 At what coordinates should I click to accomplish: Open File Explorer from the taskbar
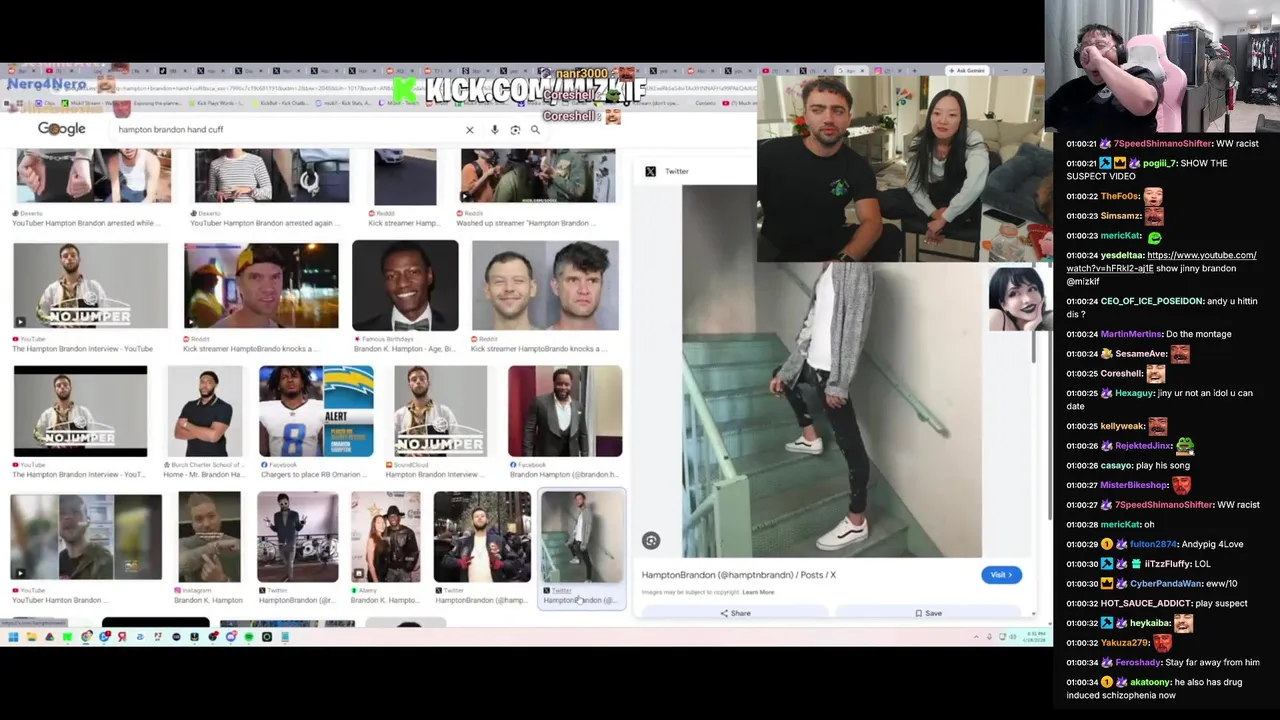pyautogui.click(x=31, y=637)
